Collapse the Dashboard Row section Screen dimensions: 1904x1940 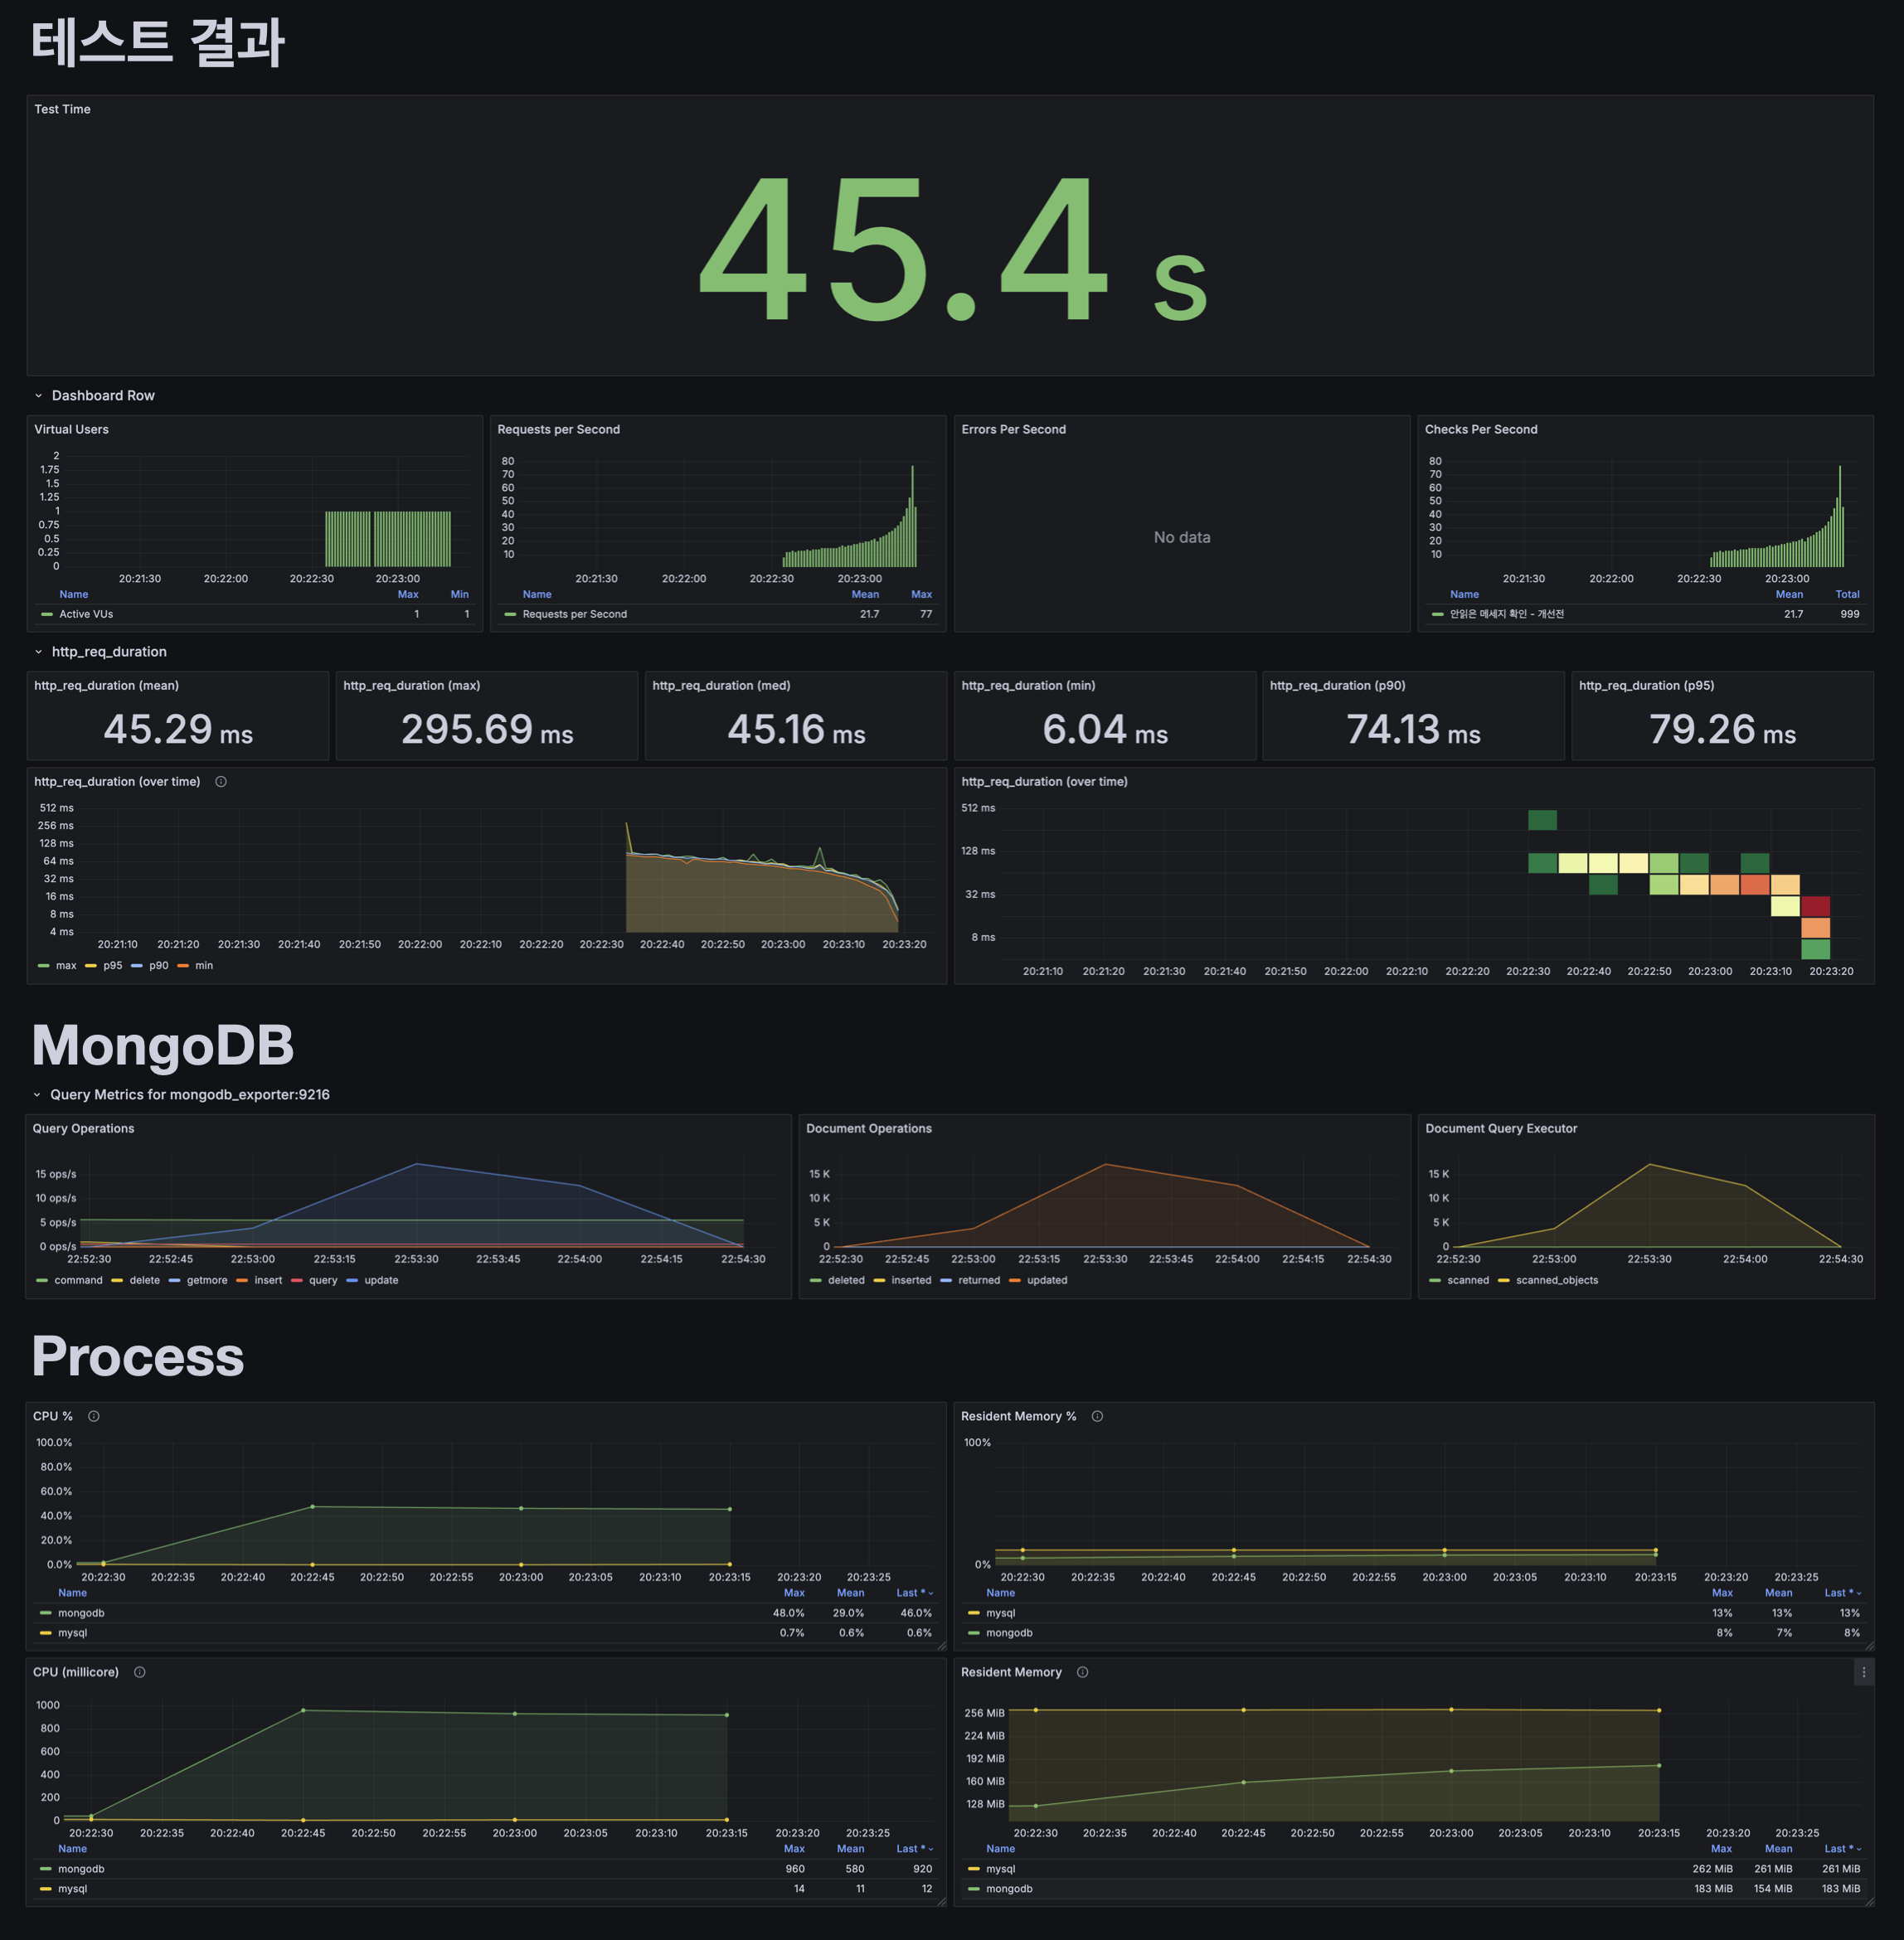39,396
